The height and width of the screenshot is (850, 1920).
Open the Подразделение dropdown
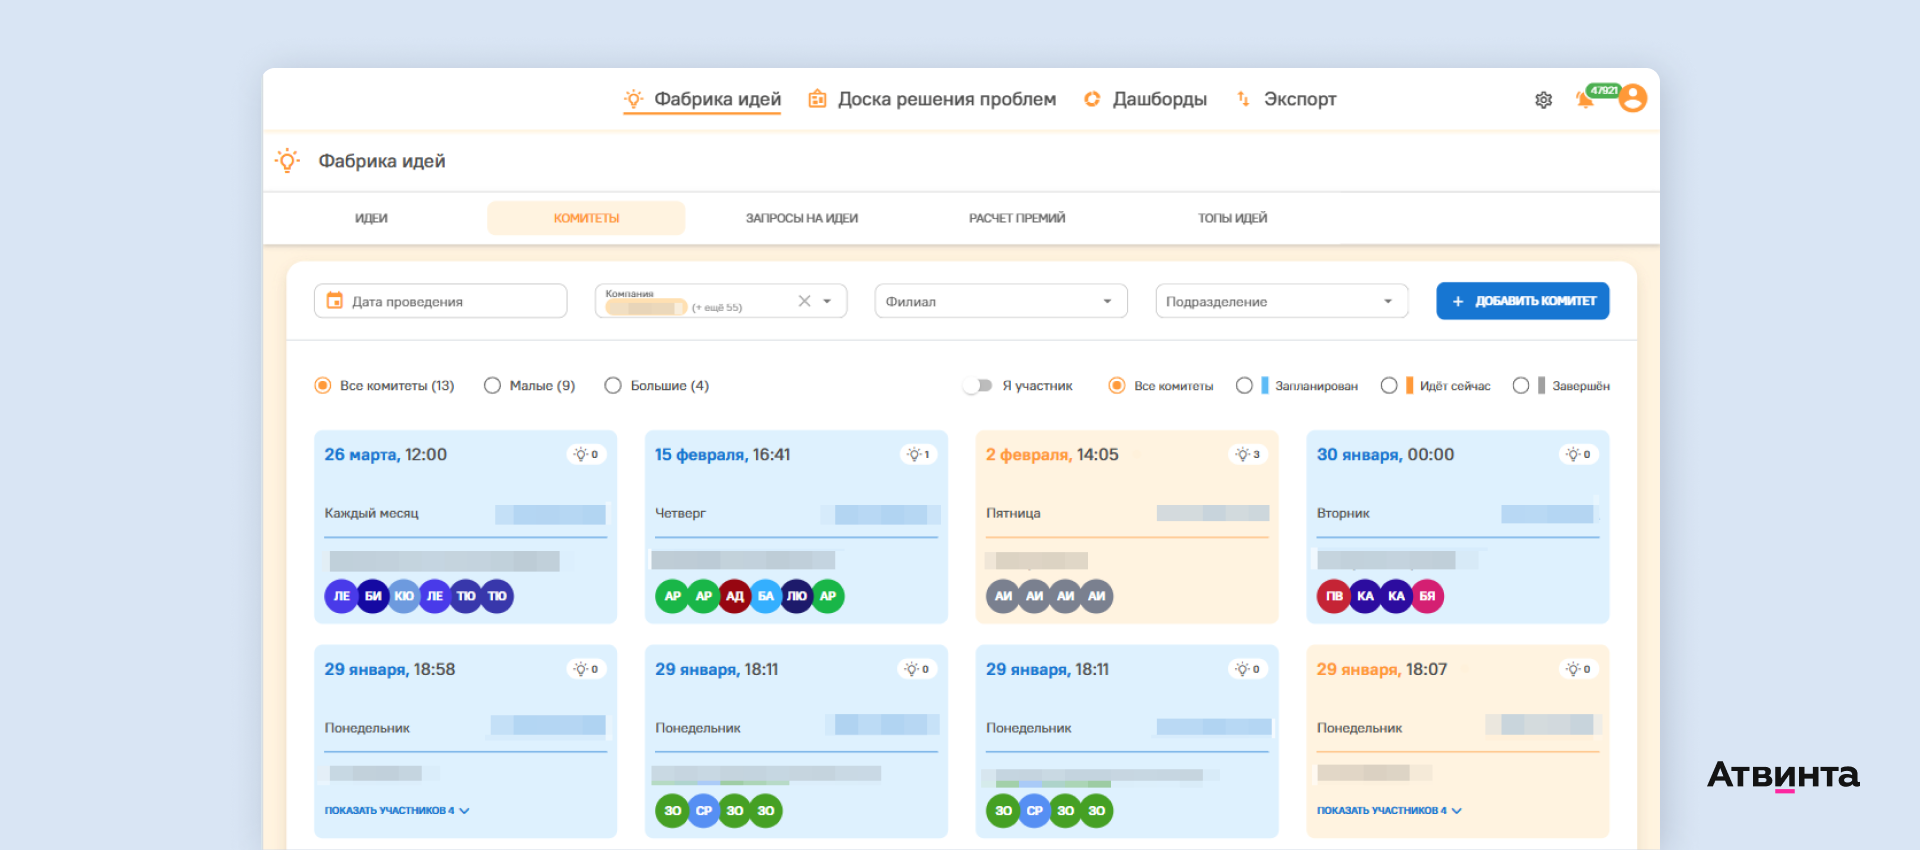pos(1282,301)
